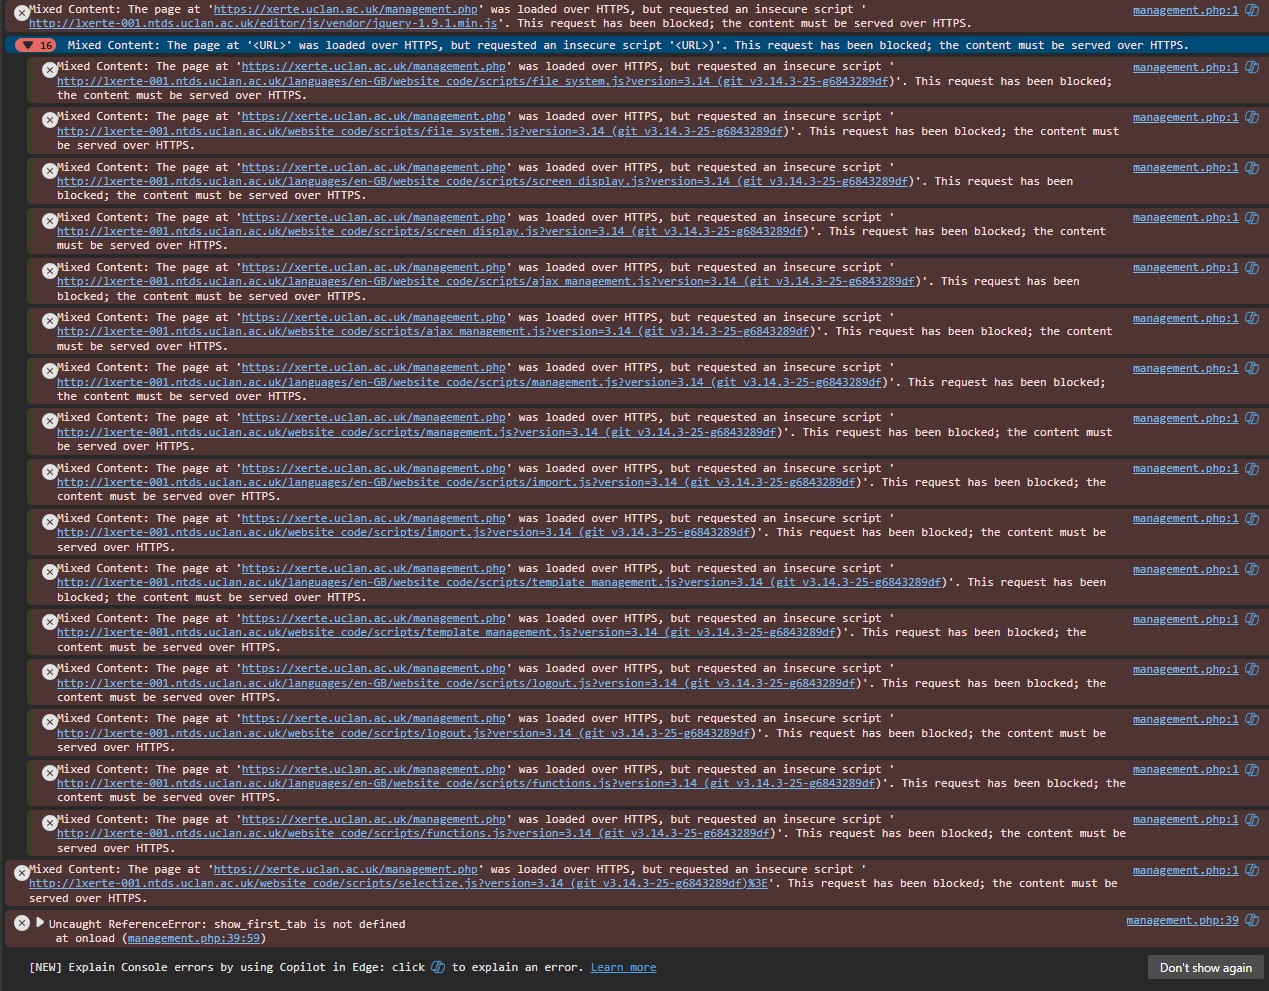Click Copilot explain icon for jquery-1.9.1.min.js error
1269x991 pixels.
coord(1251,10)
